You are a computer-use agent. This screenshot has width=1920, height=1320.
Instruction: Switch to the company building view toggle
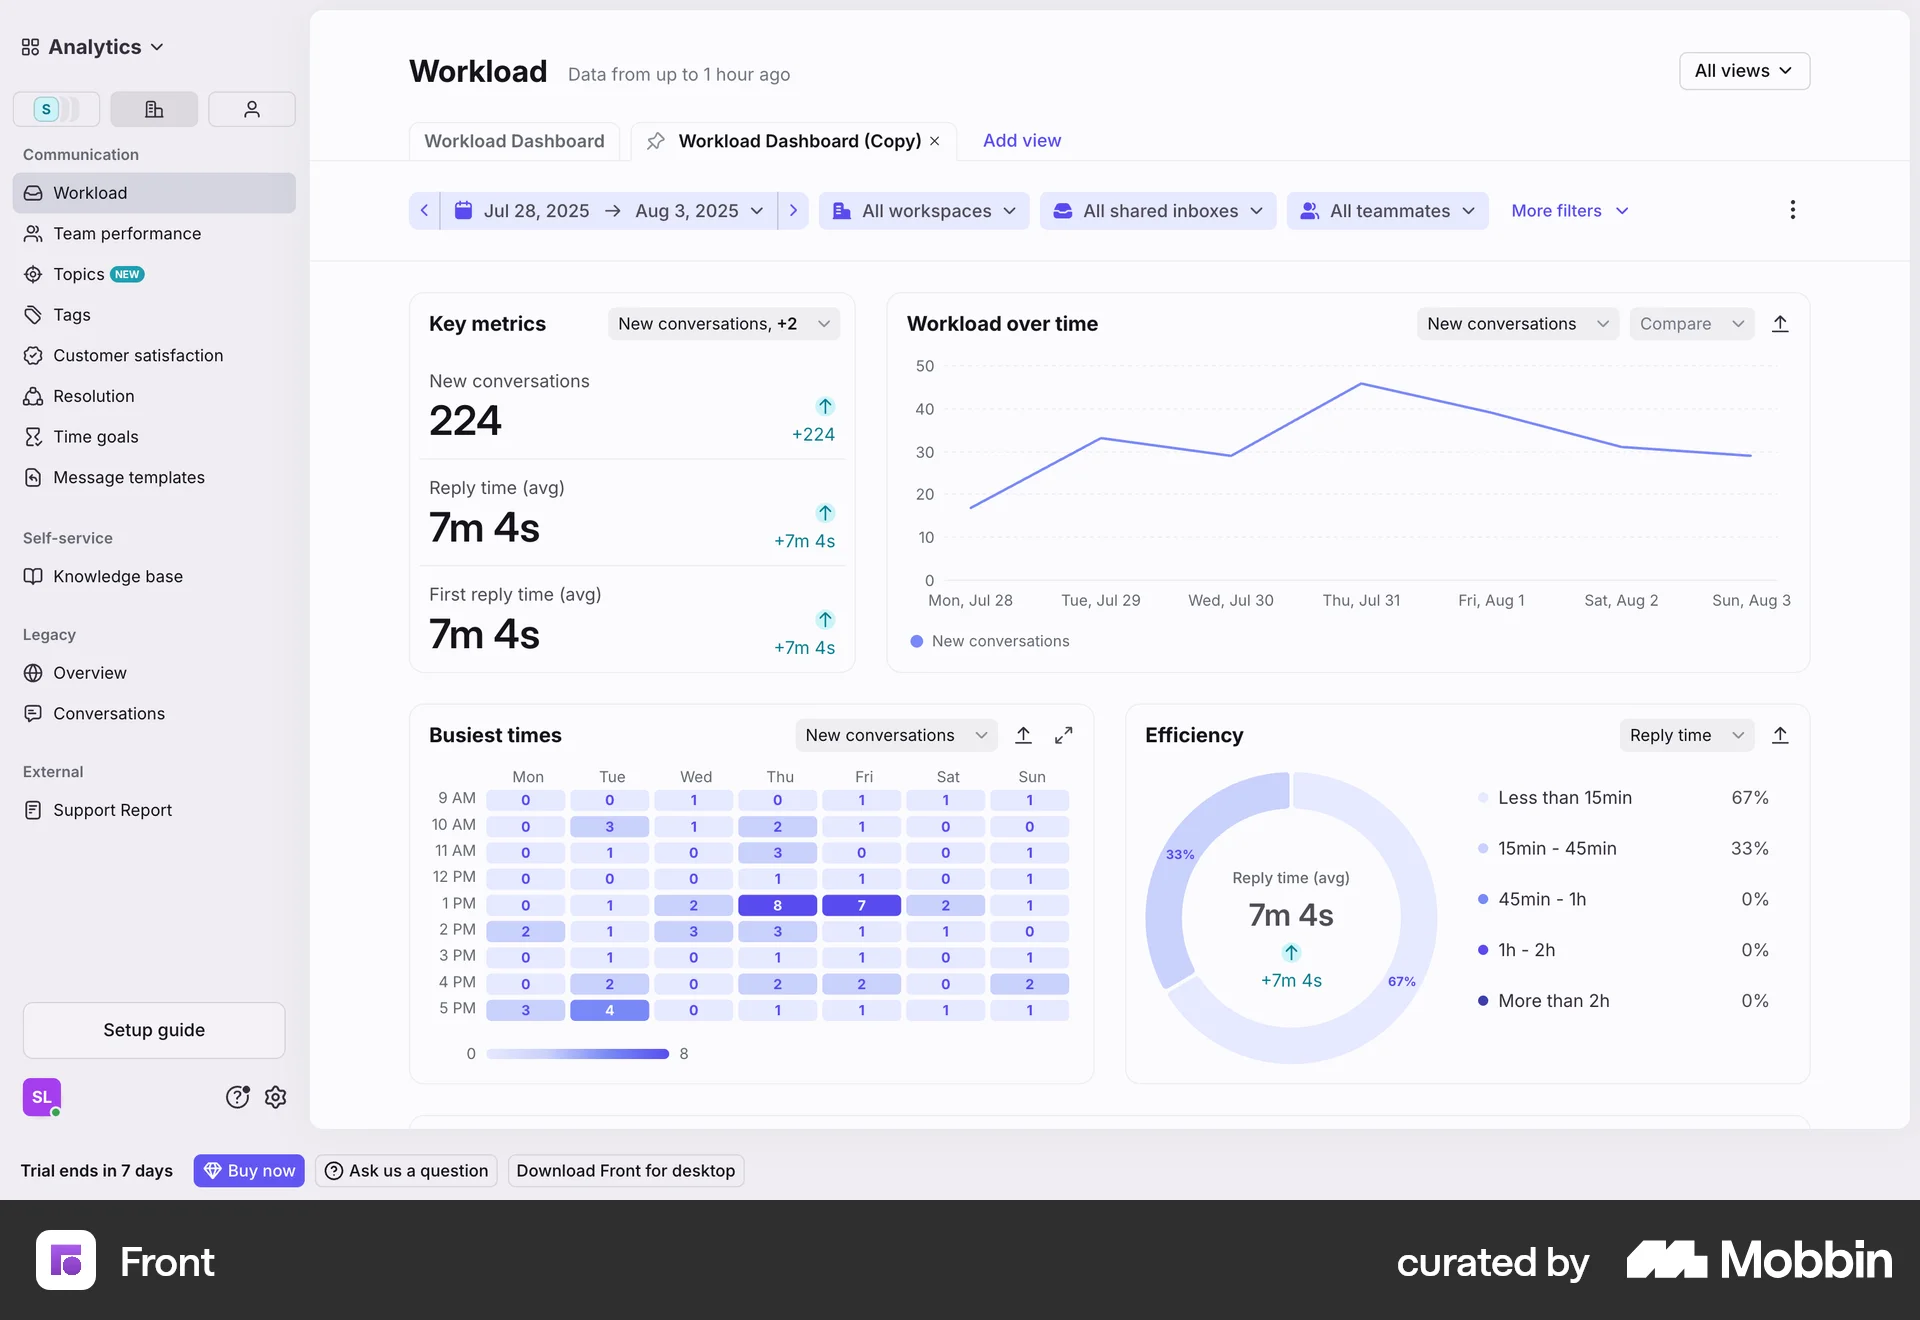point(154,109)
